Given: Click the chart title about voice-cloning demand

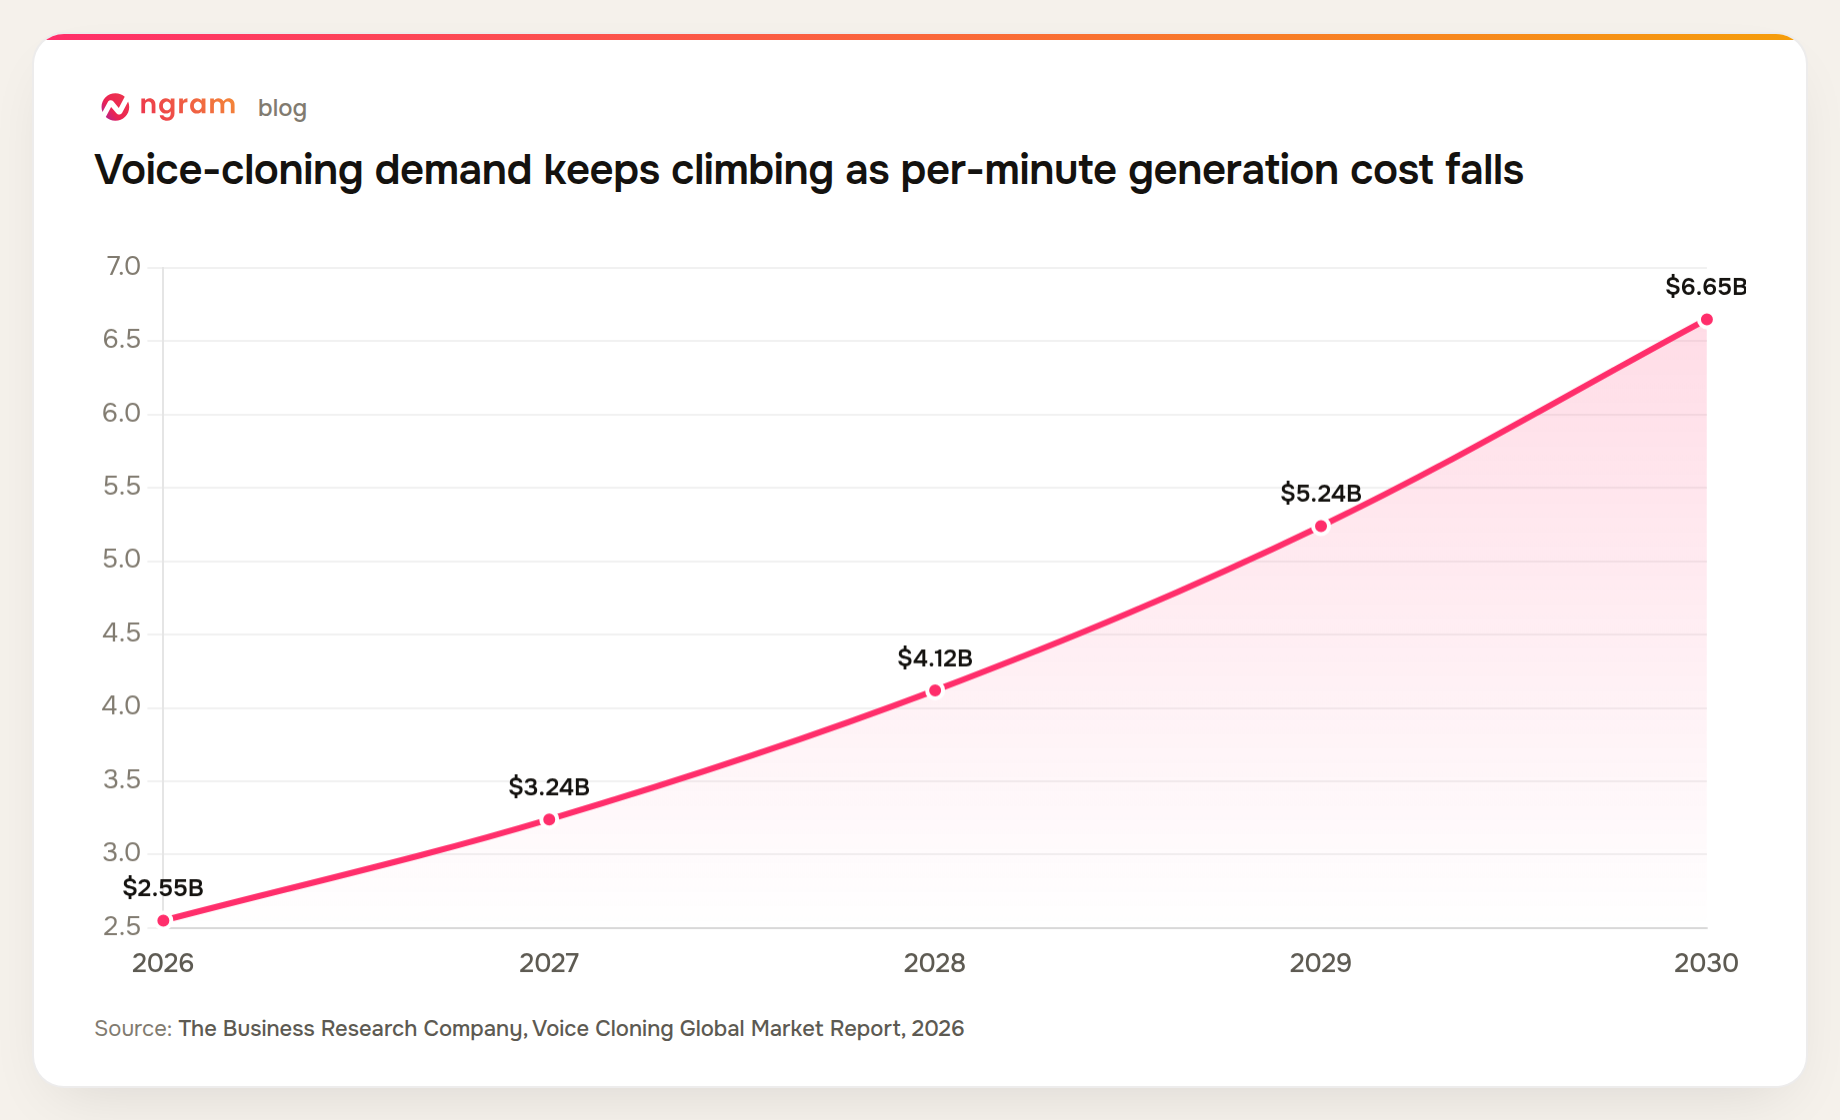Looking at the screenshot, I should (x=809, y=170).
